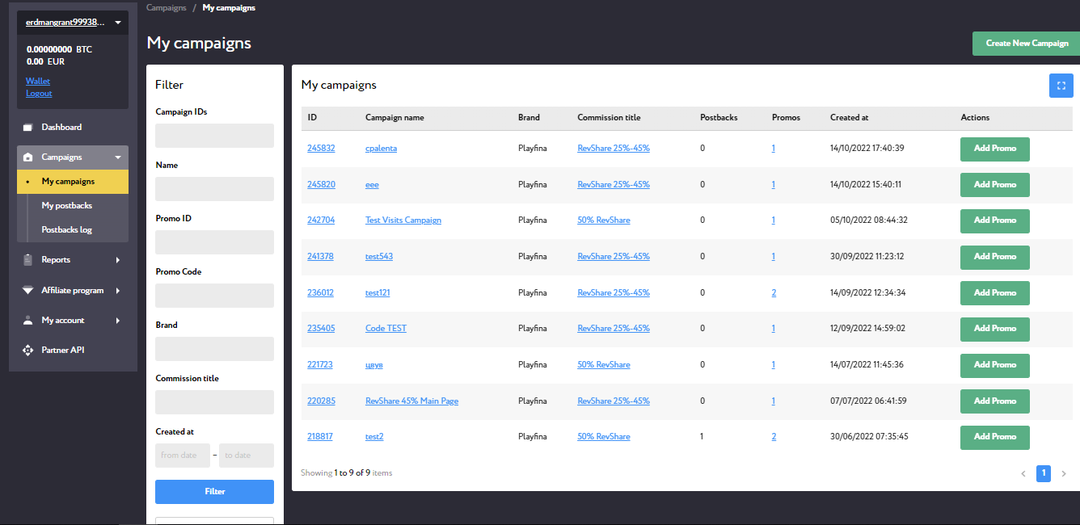Click the from date field

[x=183, y=455]
